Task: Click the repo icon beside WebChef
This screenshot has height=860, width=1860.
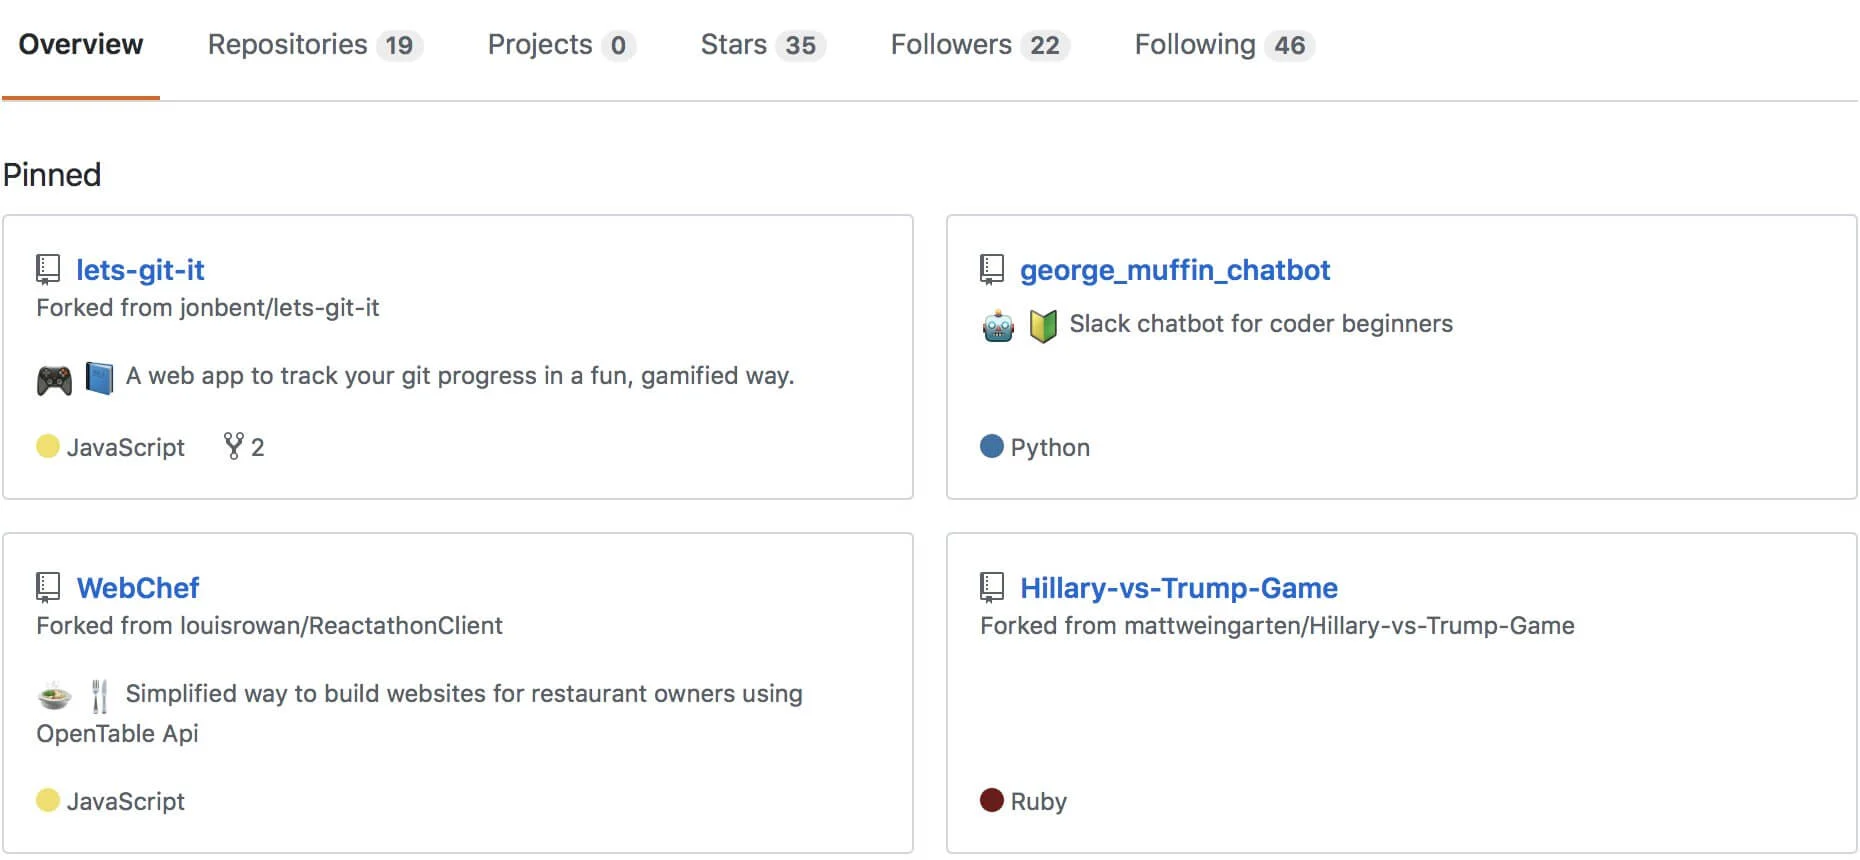Action: tap(48, 588)
